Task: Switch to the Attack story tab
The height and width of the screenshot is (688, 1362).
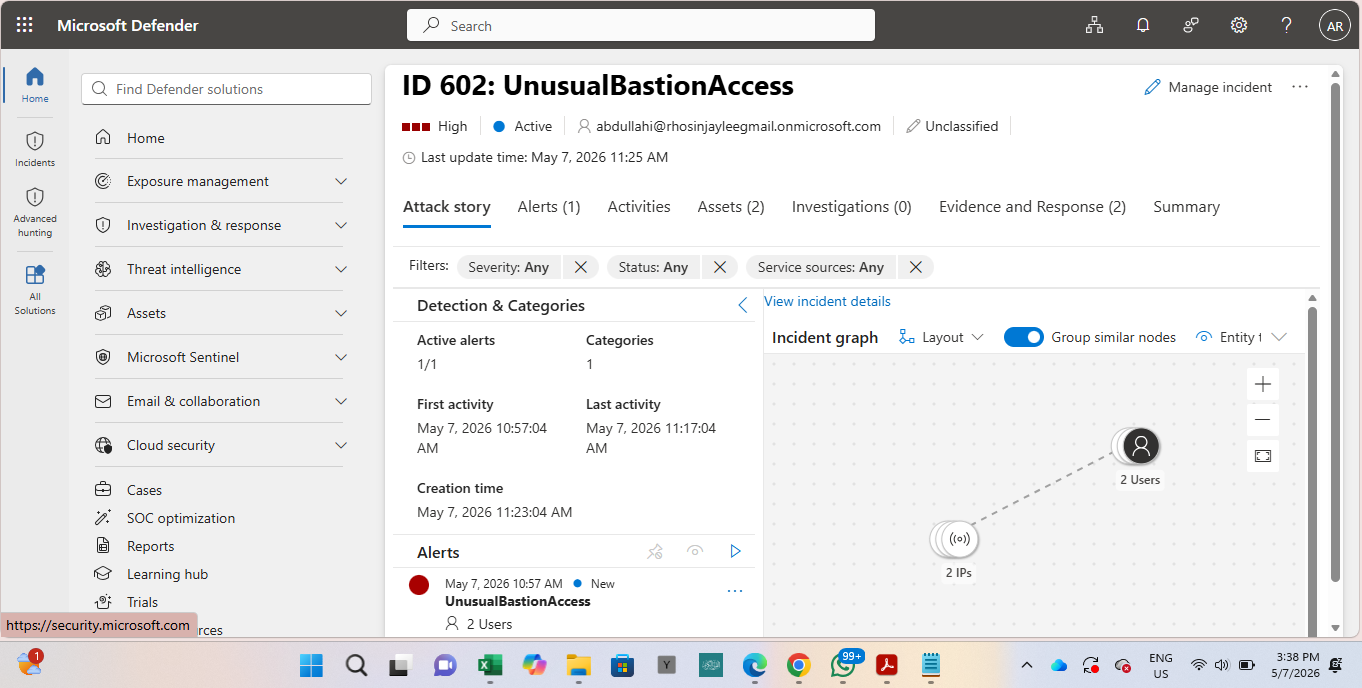Action: click(447, 207)
